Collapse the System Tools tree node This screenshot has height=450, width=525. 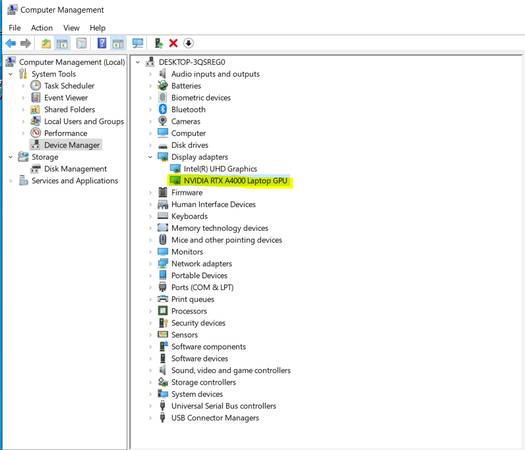[x=11, y=74]
